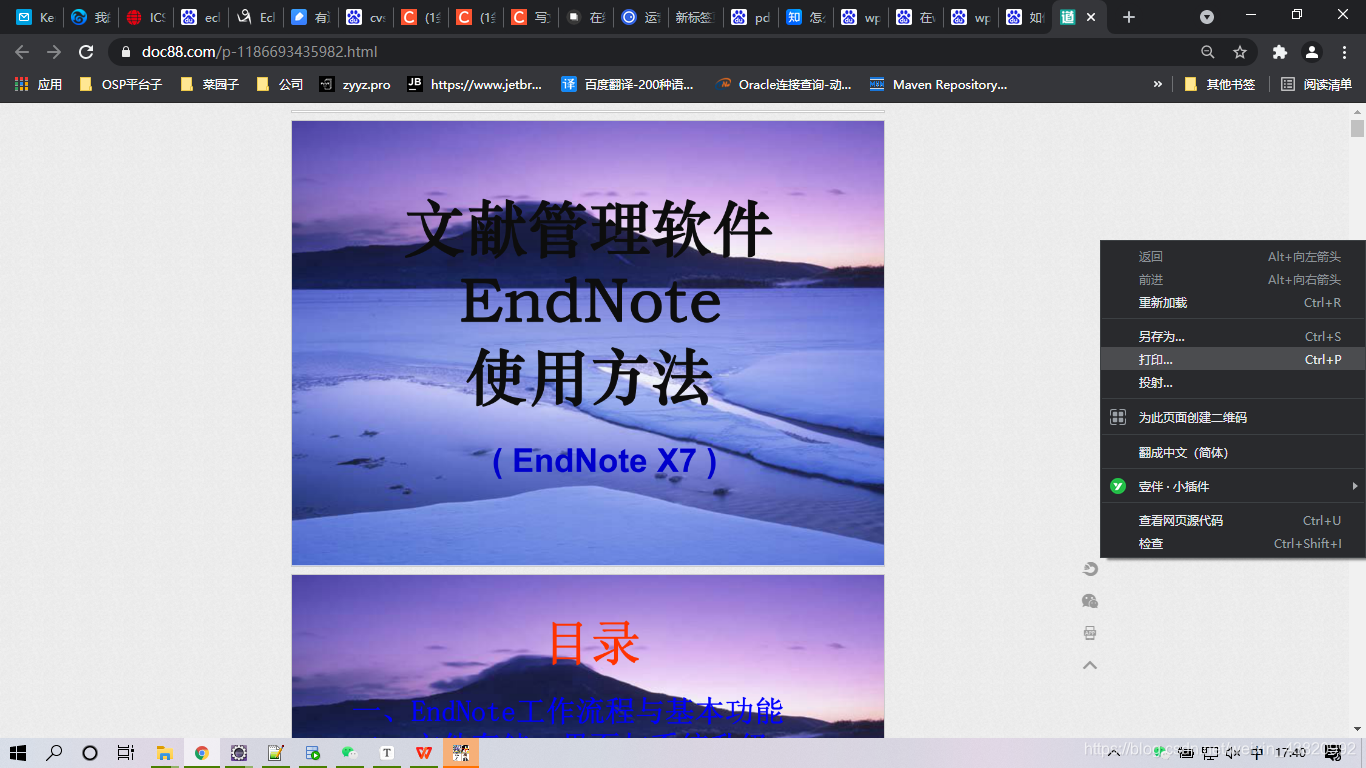The height and width of the screenshot is (768, 1366).
Task: Select 投射... from the context menu
Action: (1232, 382)
